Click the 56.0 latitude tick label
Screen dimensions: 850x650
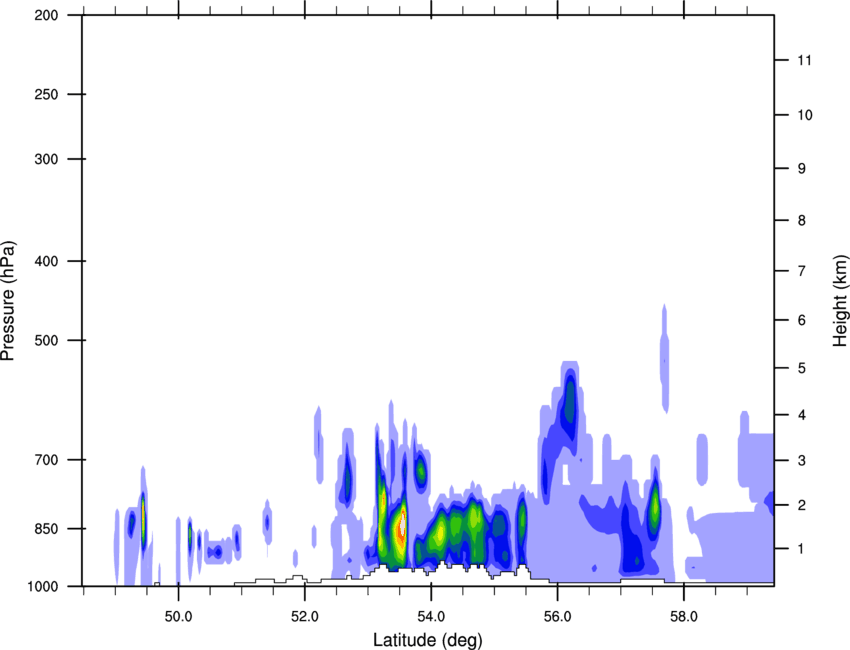pos(557,617)
